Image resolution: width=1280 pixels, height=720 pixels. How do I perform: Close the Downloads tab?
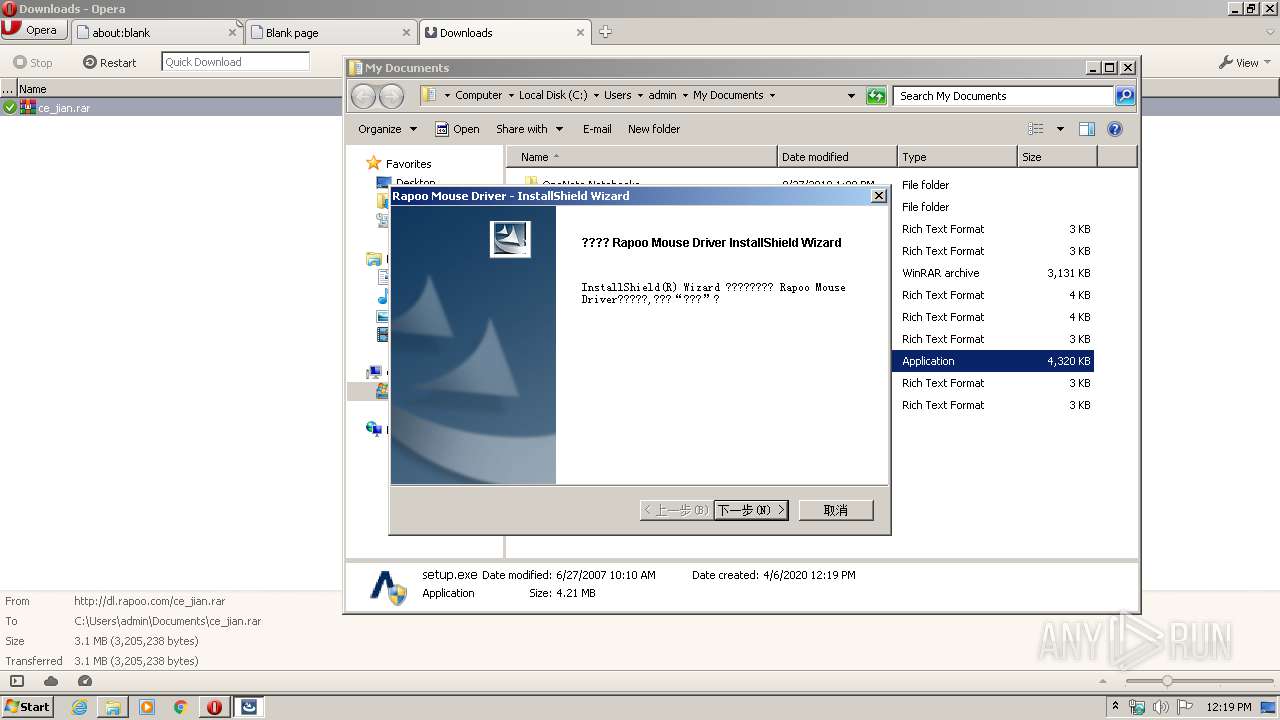580,33
